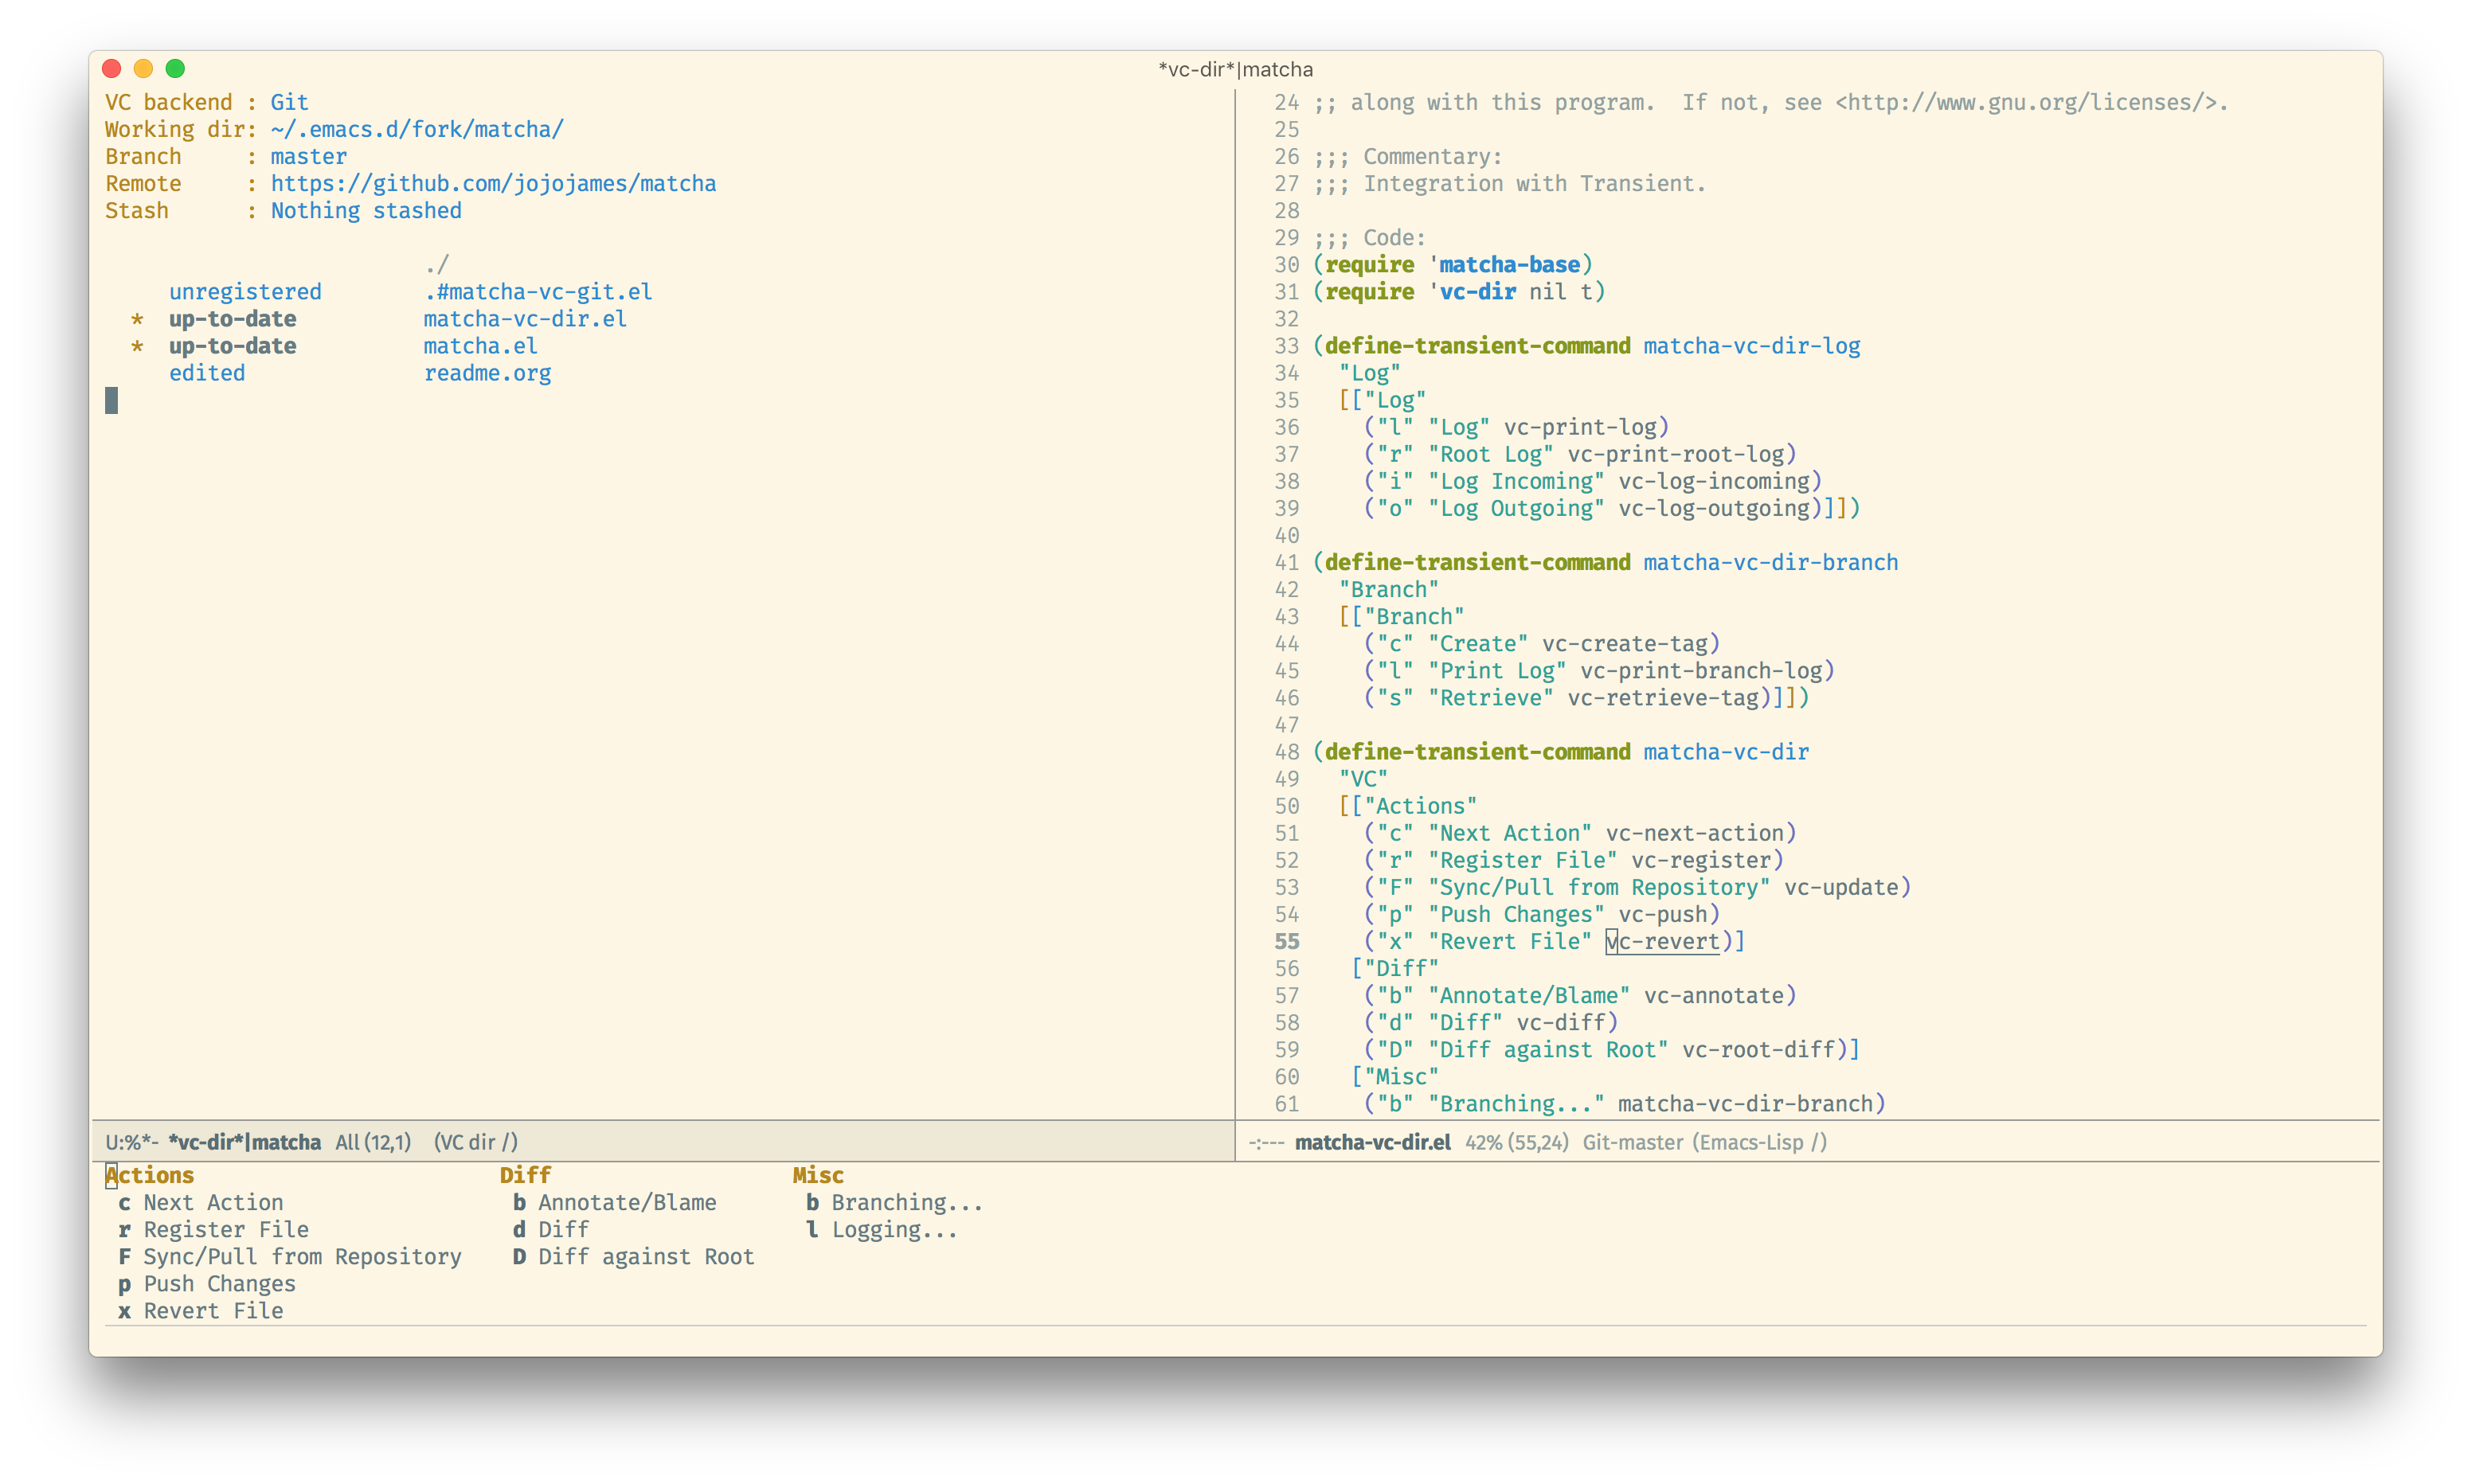Click vc-revert on line 55
2472x1484 pixels.
tap(1662, 942)
